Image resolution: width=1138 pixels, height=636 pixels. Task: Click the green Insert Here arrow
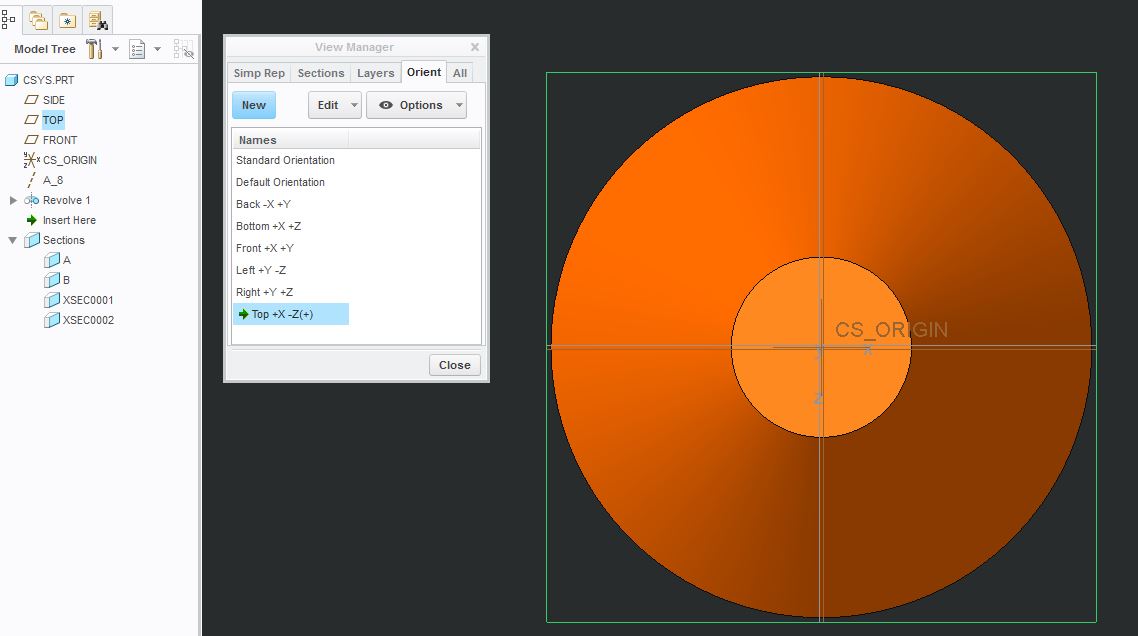[x=31, y=220]
